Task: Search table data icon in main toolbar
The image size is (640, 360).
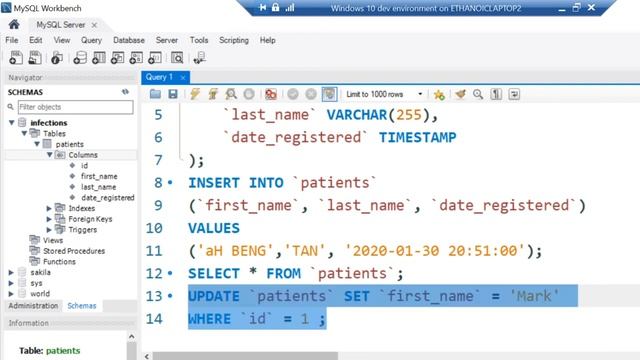Action: tap(177, 58)
